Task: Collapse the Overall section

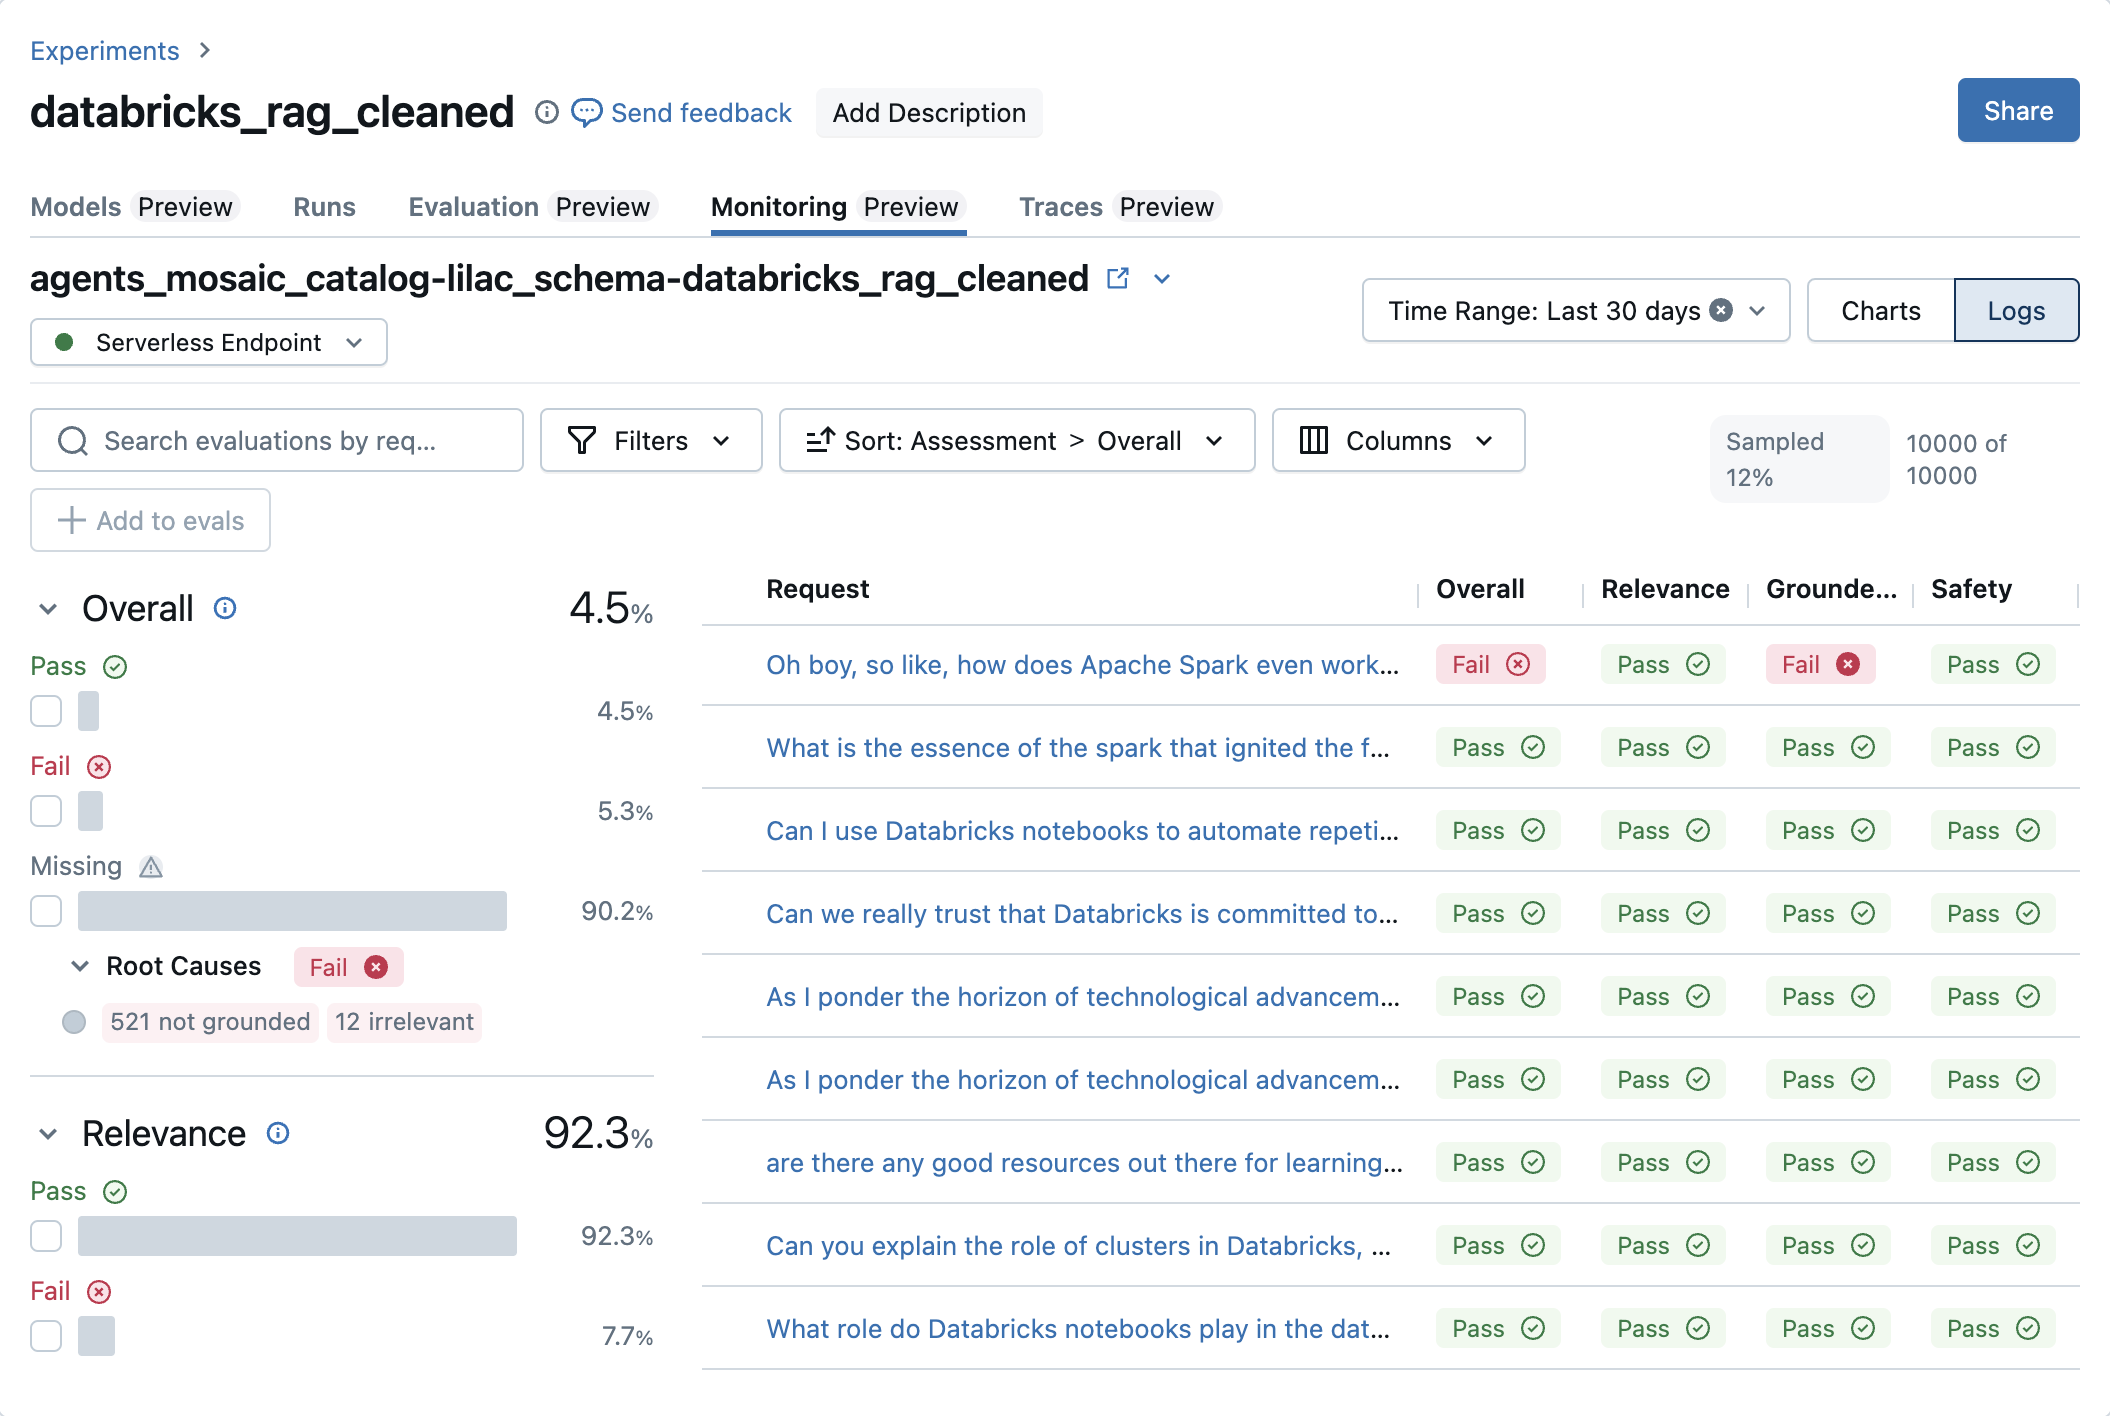Action: coord(48,609)
